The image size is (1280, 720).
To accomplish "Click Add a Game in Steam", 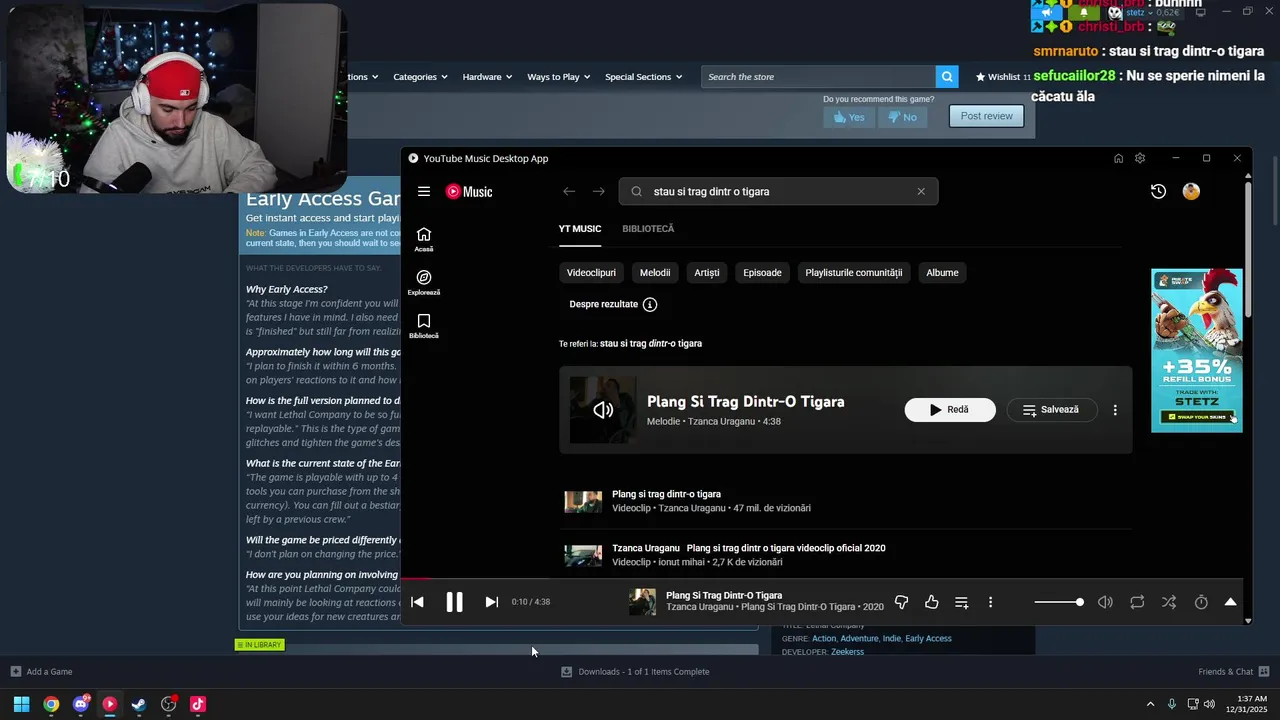I will click(41, 672).
